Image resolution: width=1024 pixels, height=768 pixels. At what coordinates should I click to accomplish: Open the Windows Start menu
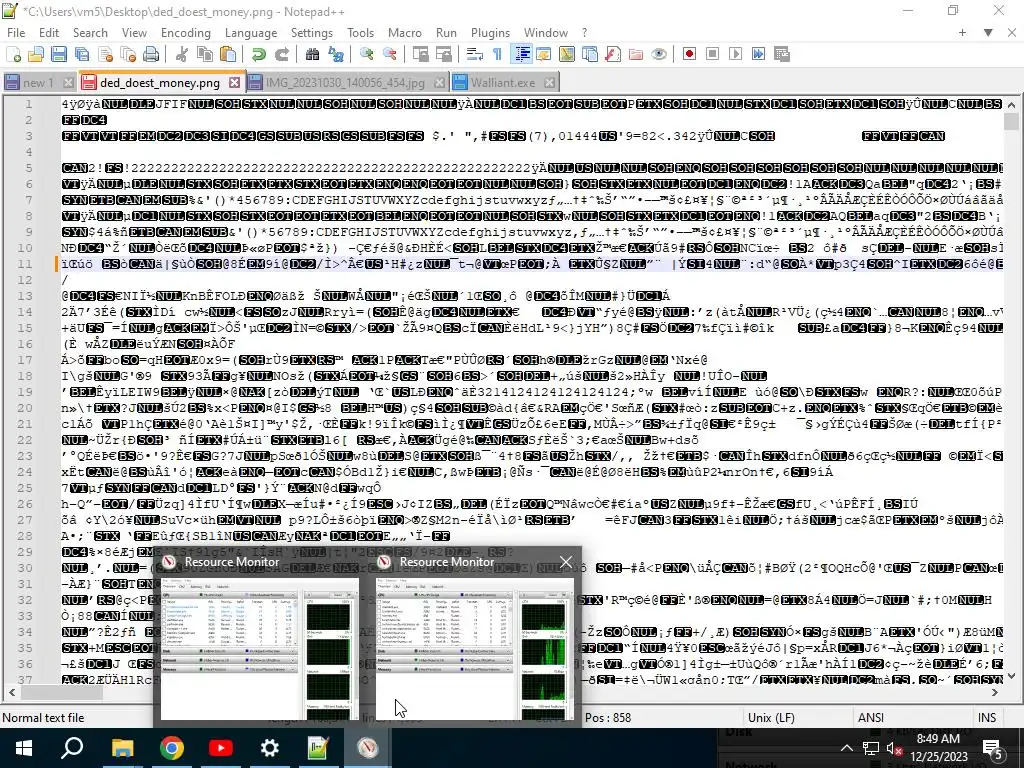click(x=24, y=748)
